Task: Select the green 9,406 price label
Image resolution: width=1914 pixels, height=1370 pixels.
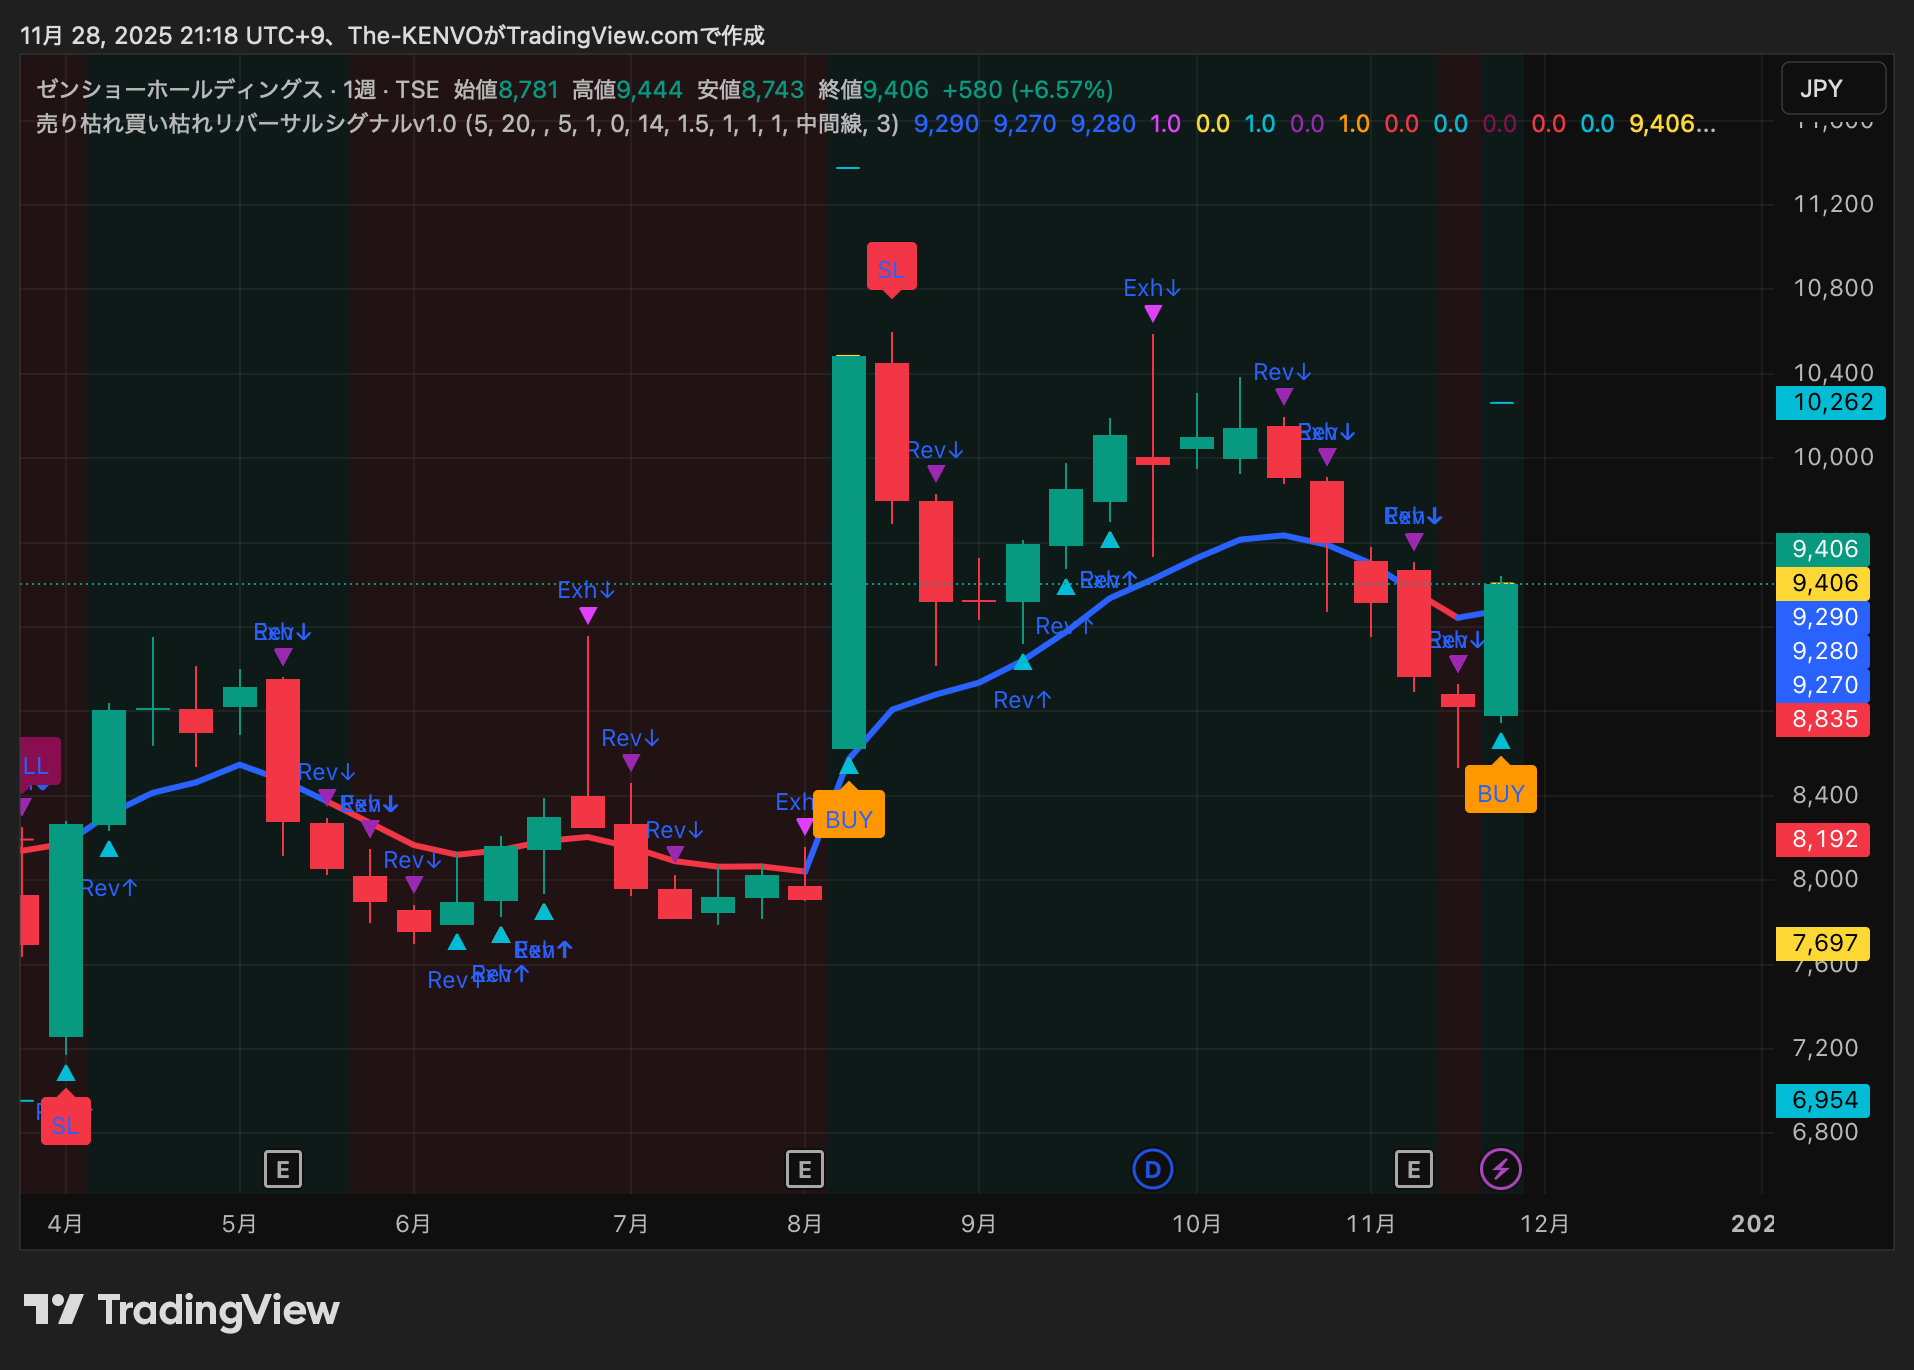Action: click(x=1823, y=548)
